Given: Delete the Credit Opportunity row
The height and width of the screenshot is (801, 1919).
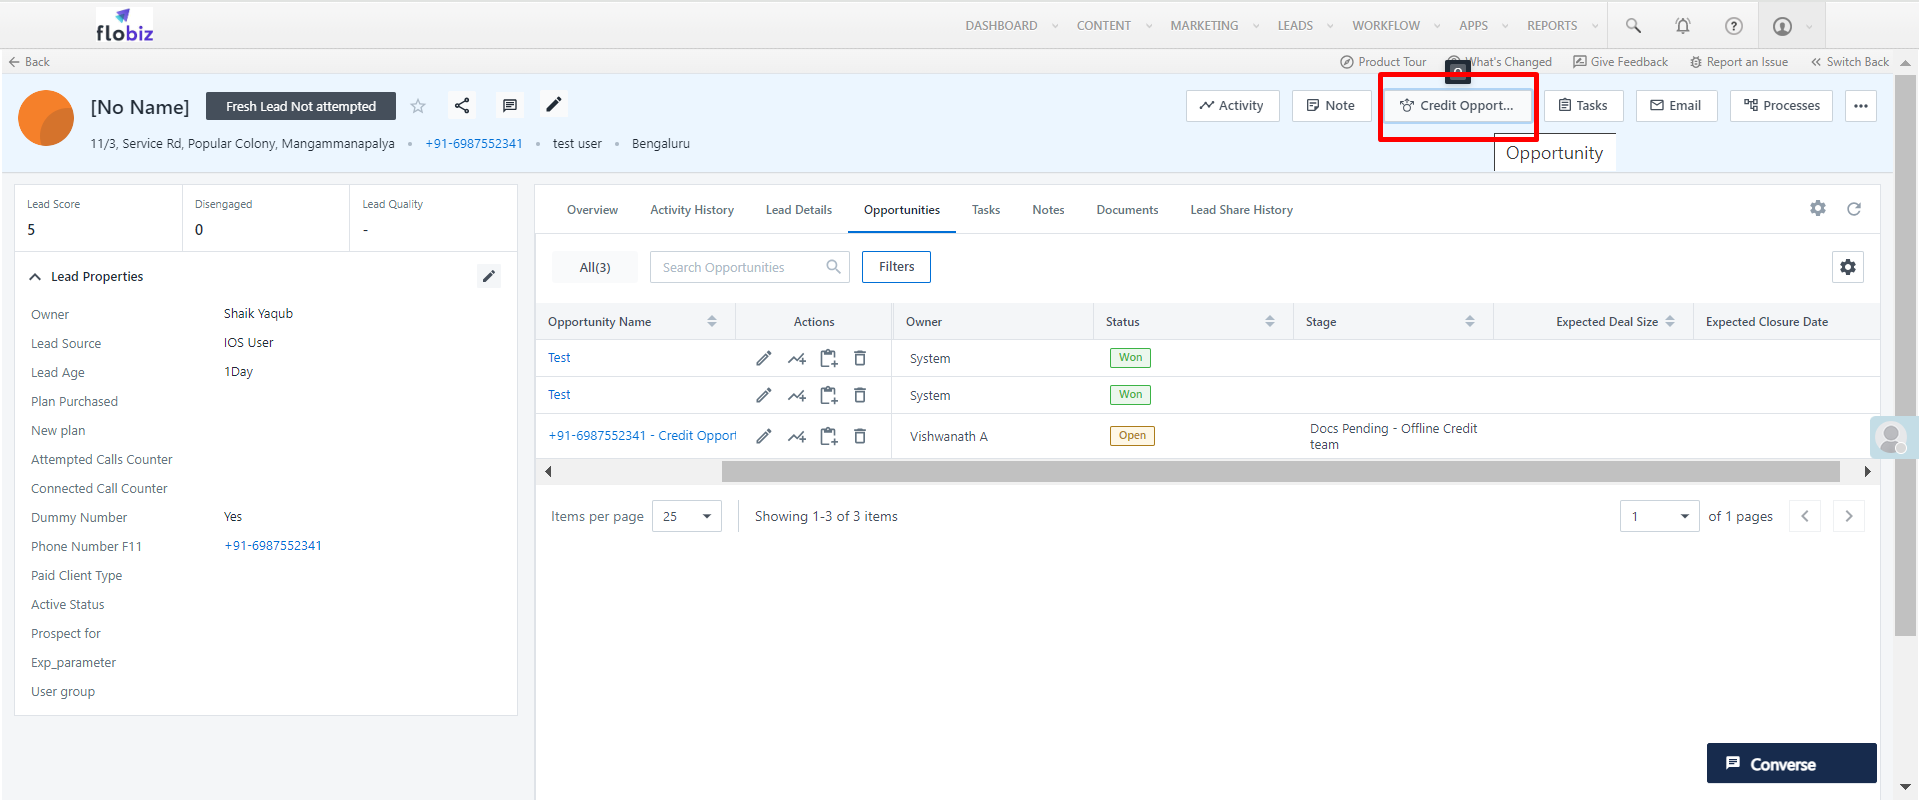Looking at the screenshot, I should pos(860,436).
